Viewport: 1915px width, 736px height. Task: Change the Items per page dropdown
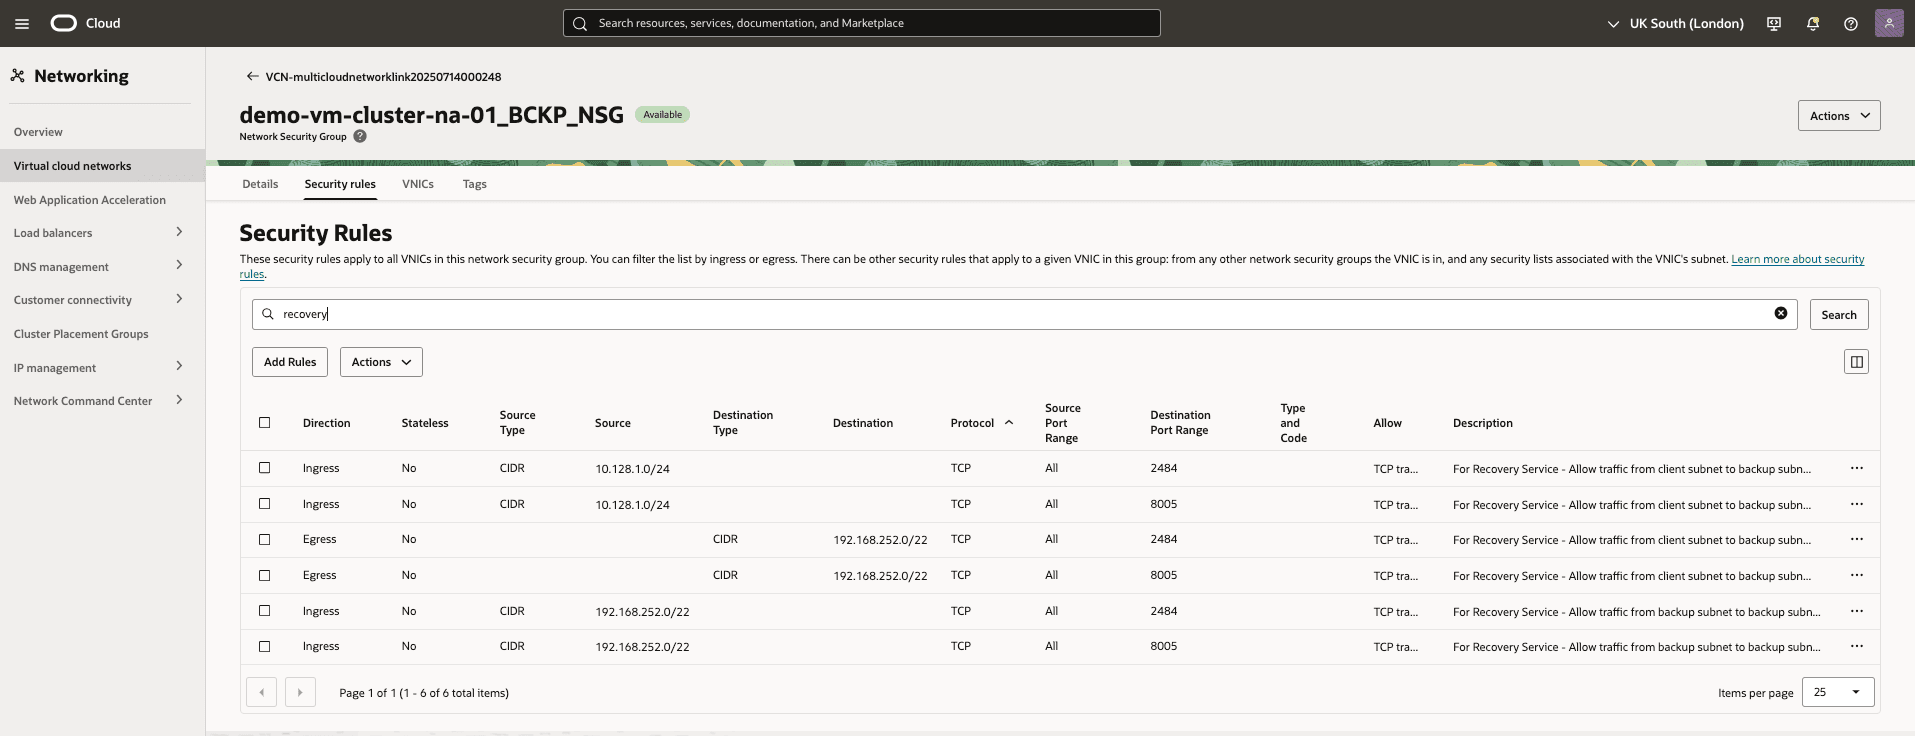click(x=1838, y=692)
